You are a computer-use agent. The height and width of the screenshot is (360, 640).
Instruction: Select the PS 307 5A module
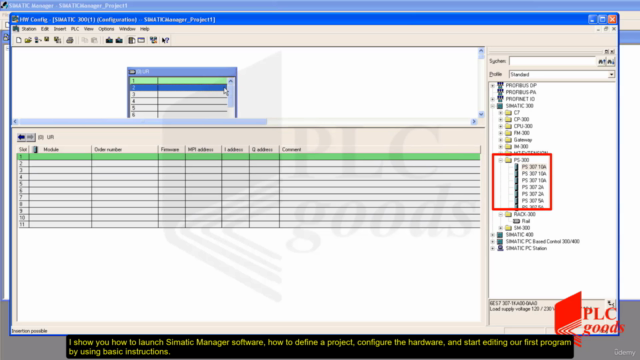click(533, 201)
